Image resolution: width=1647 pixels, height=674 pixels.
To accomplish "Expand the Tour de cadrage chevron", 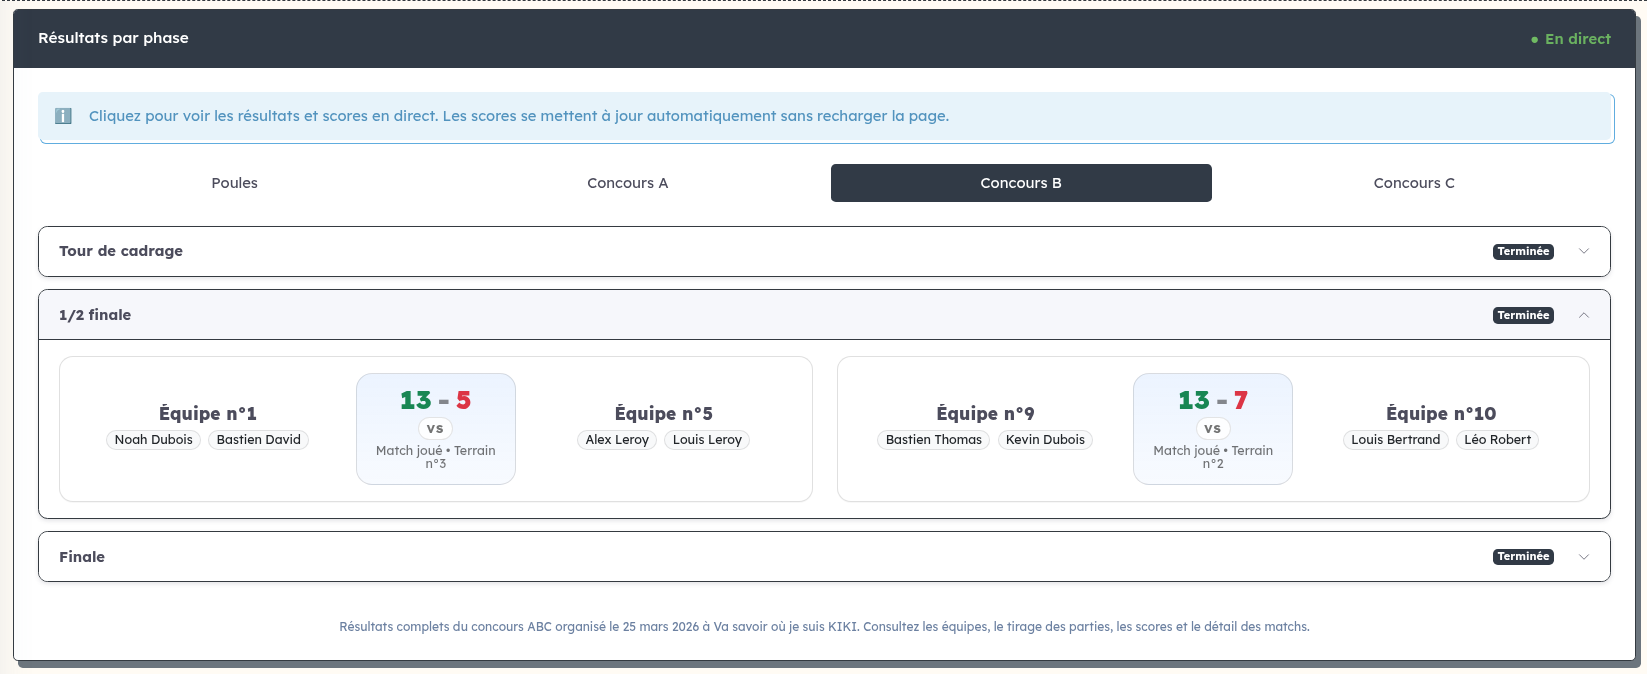I will click(x=1584, y=252).
